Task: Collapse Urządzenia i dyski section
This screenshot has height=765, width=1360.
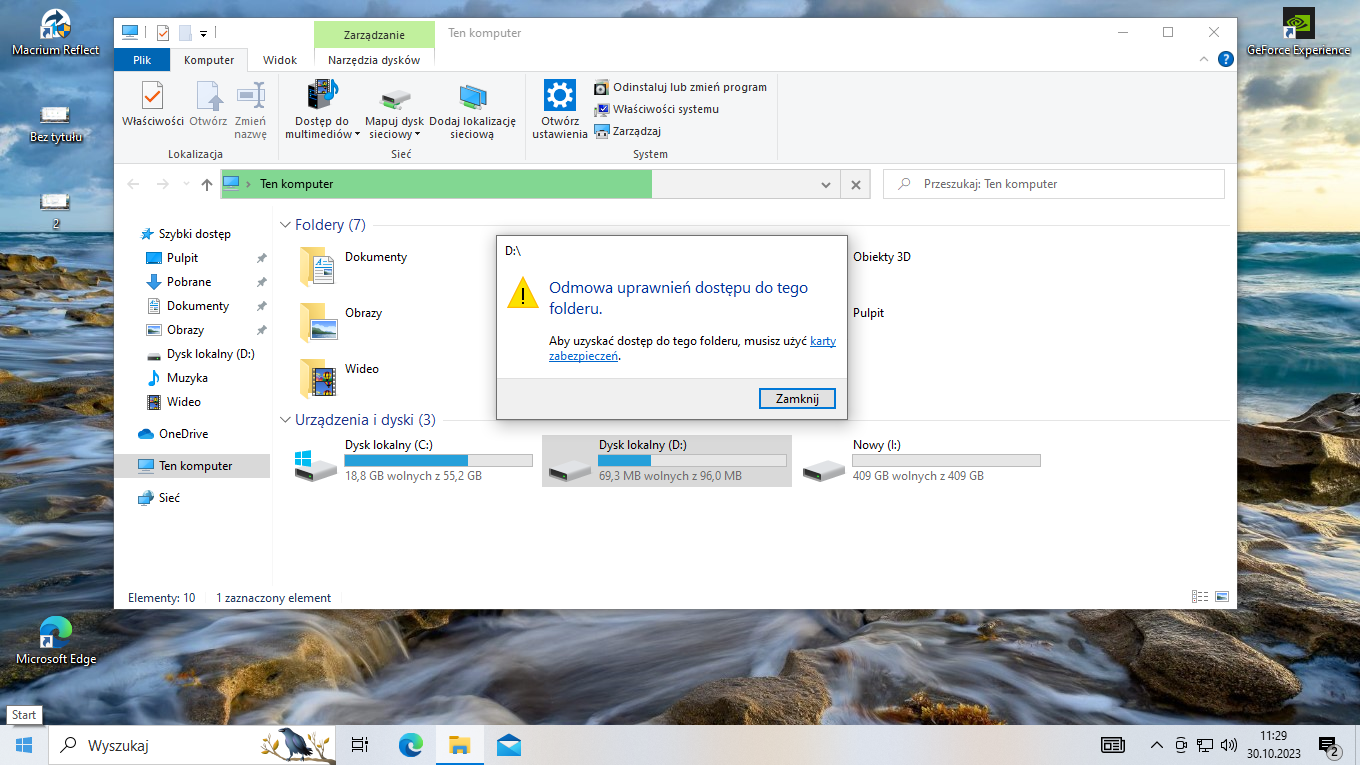Action: coord(285,420)
